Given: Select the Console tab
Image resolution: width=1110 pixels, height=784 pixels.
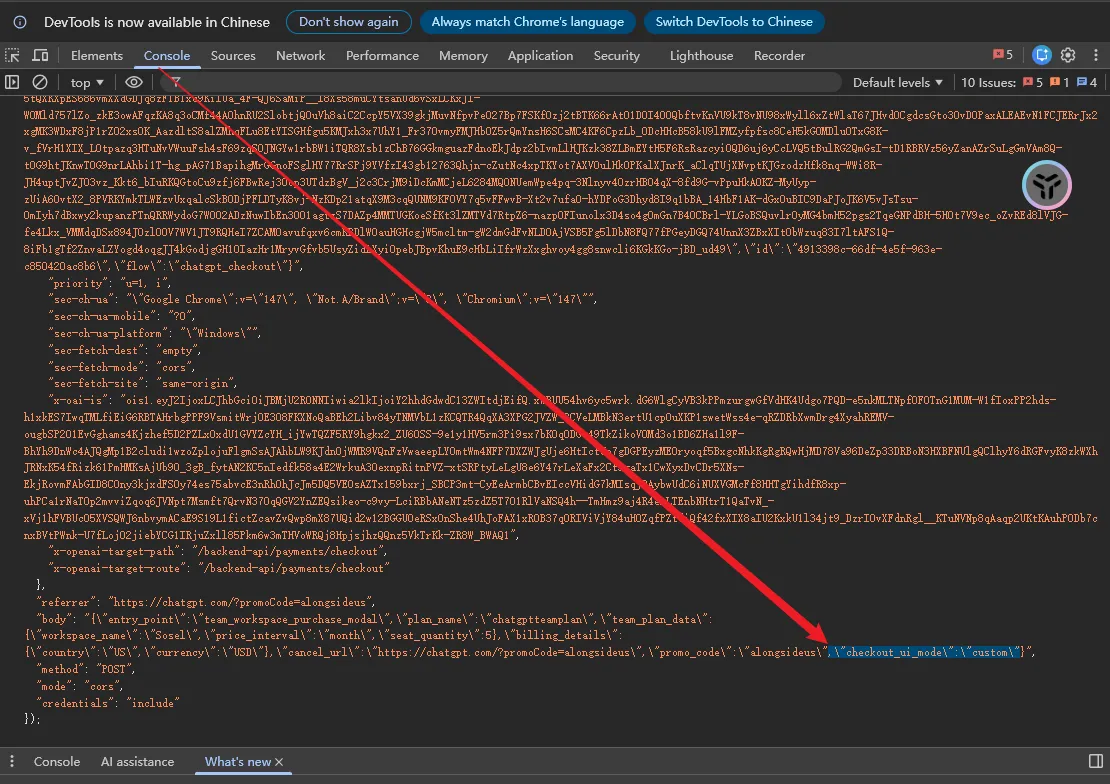Looking at the screenshot, I should coord(166,55).
